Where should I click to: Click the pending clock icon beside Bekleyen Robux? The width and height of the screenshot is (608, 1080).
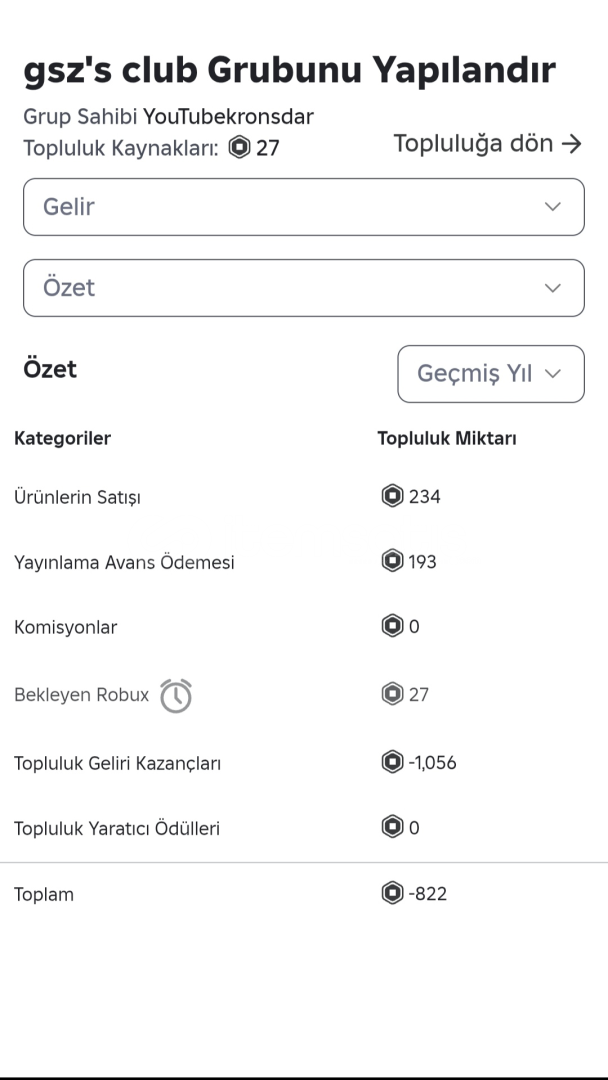176,695
